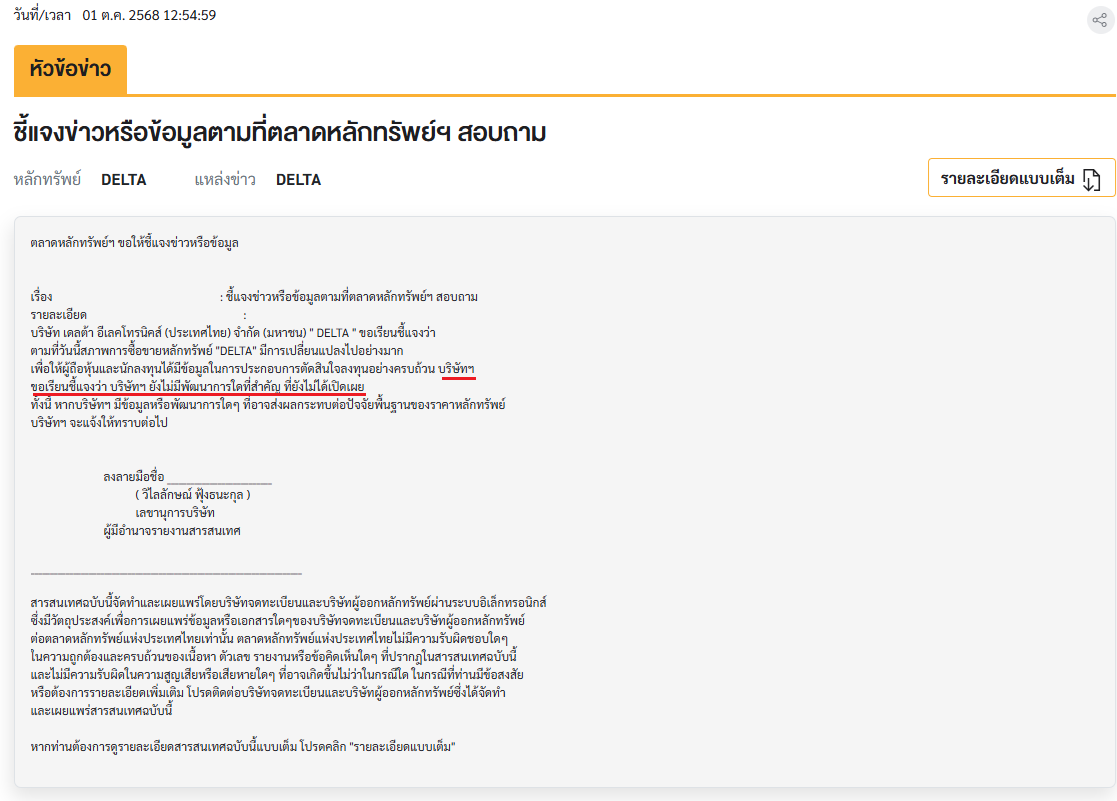This screenshot has width=1117, height=801.
Task: Click the แหล่งข่าว label
Action: click(x=225, y=180)
